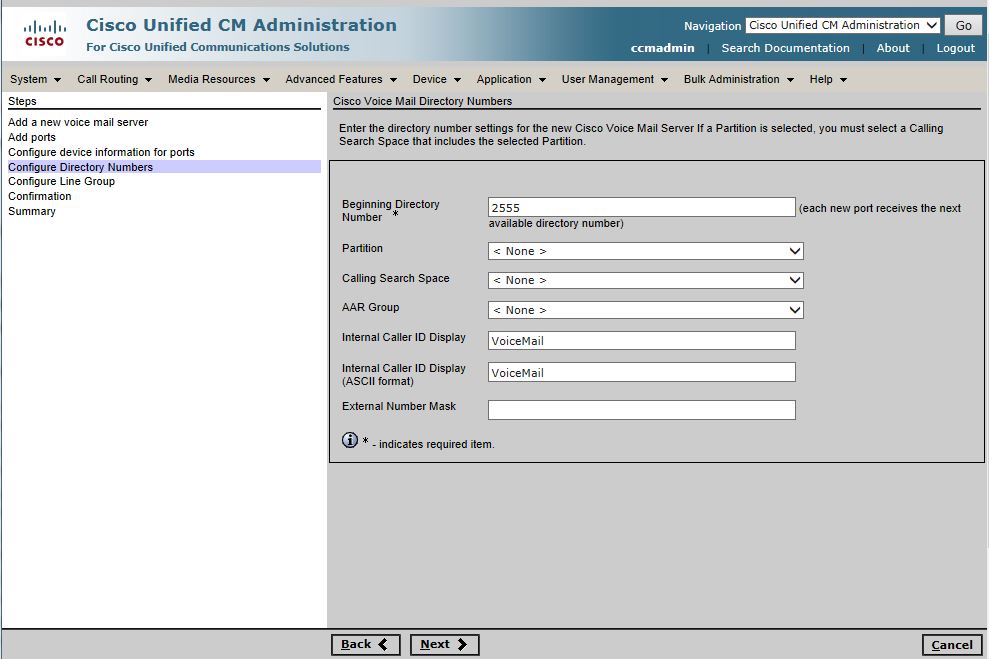Viewport: 989px width, 659px height.
Task: Expand the Calling Search Space dropdown
Action: 645,280
